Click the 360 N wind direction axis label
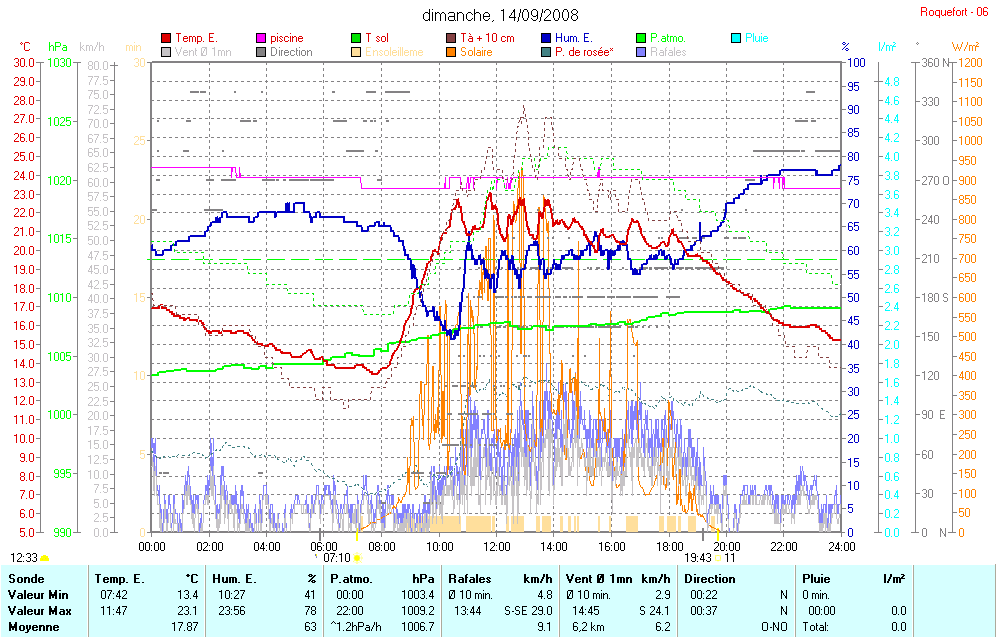 pos(936,63)
